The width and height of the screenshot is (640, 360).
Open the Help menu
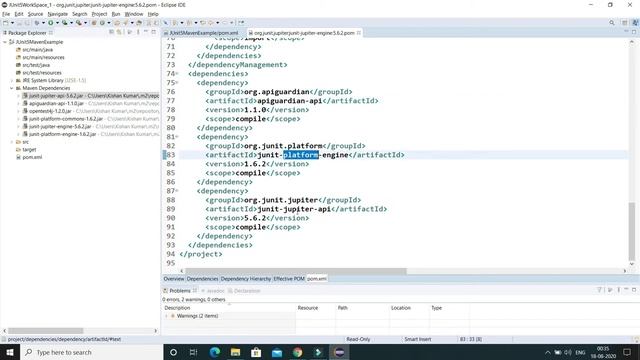coord(153,14)
